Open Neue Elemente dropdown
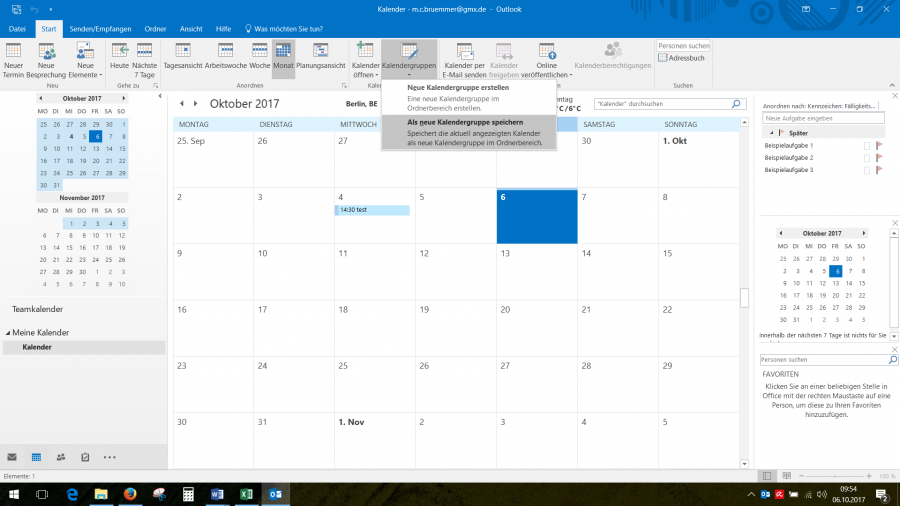The image size is (900, 506). click(x=85, y=60)
